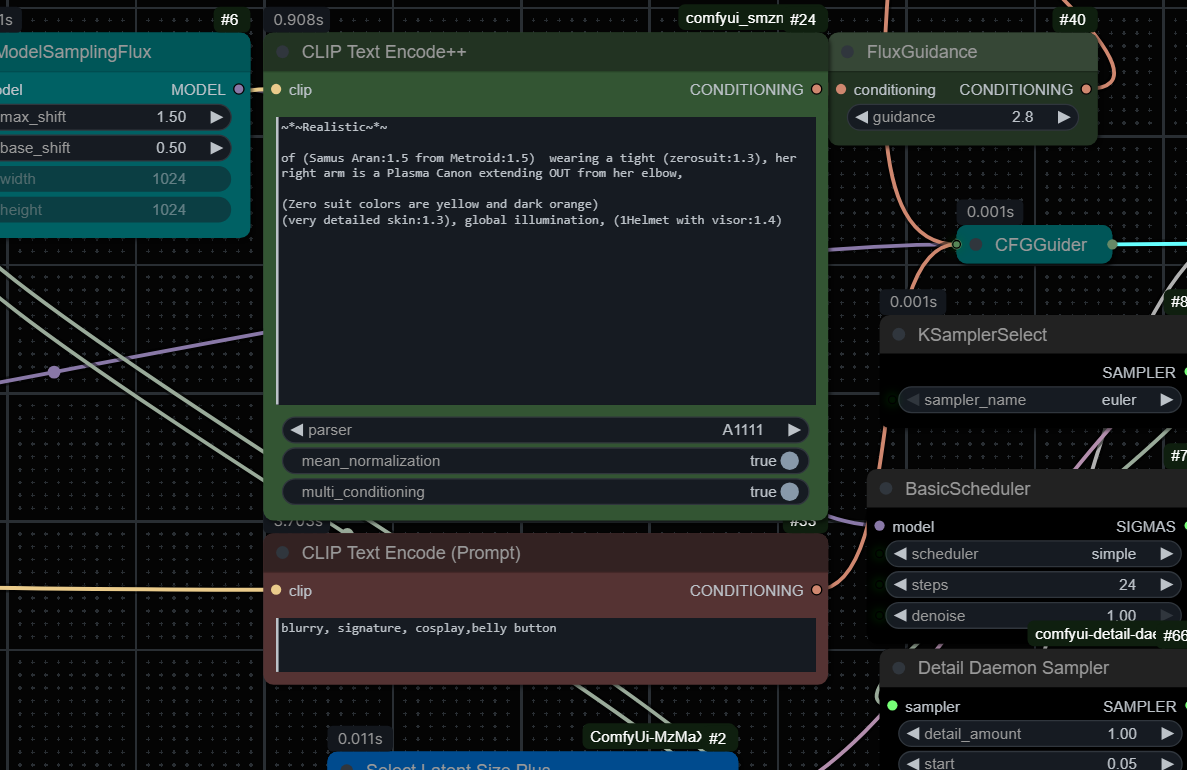This screenshot has height=770, width=1187.
Task: Collapse the CLIP Text Encode++ node using its title dot
Action: point(283,52)
